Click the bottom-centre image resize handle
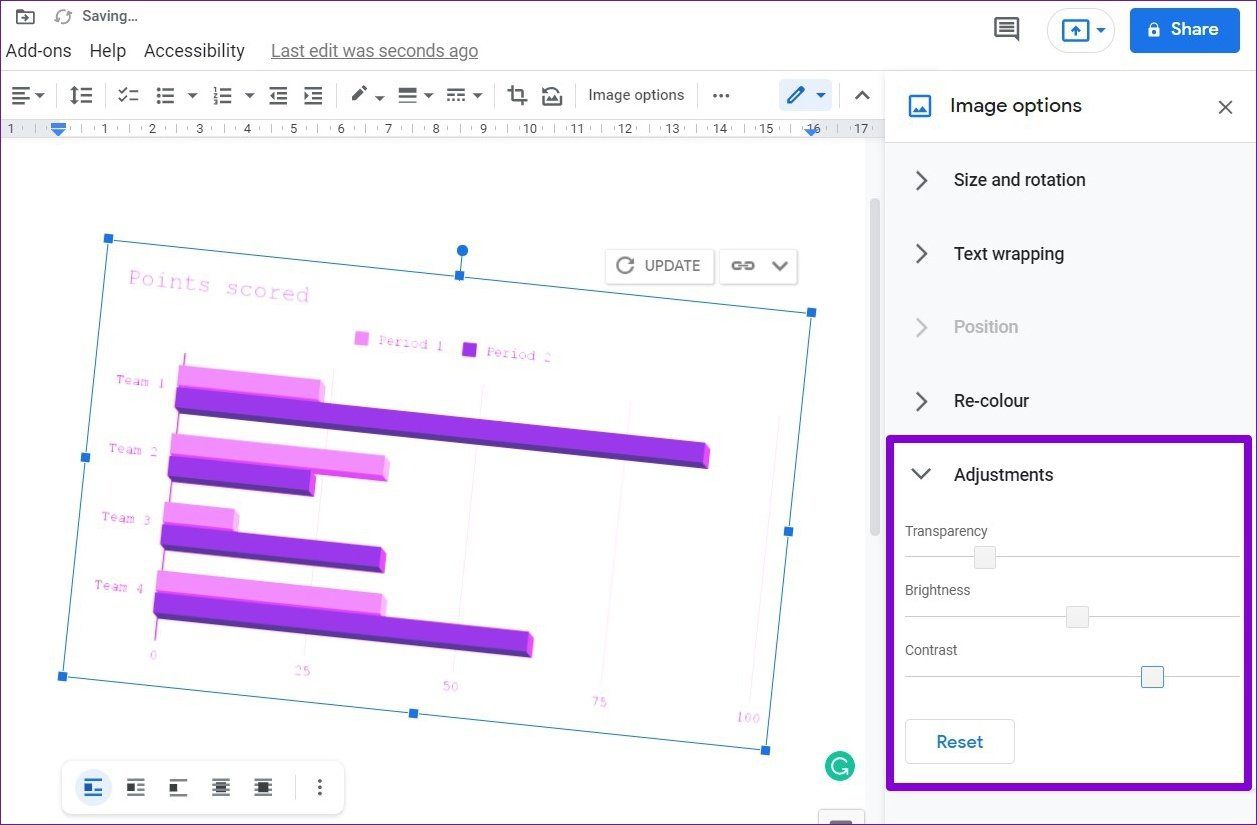1257x825 pixels. tap(414, 713)
